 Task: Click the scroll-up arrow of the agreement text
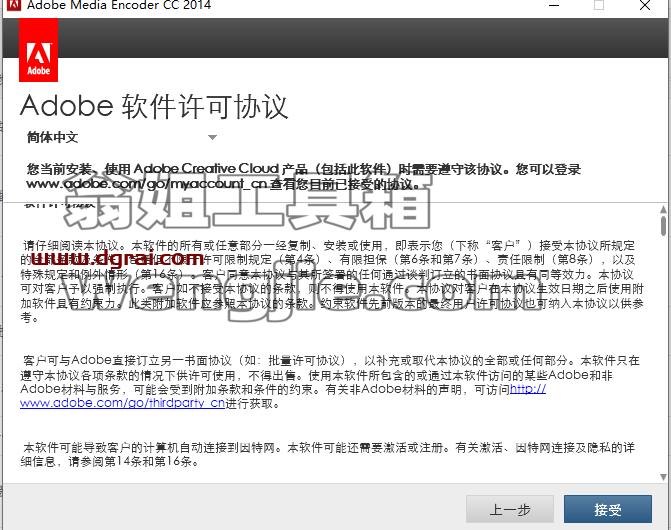[663, 209]
